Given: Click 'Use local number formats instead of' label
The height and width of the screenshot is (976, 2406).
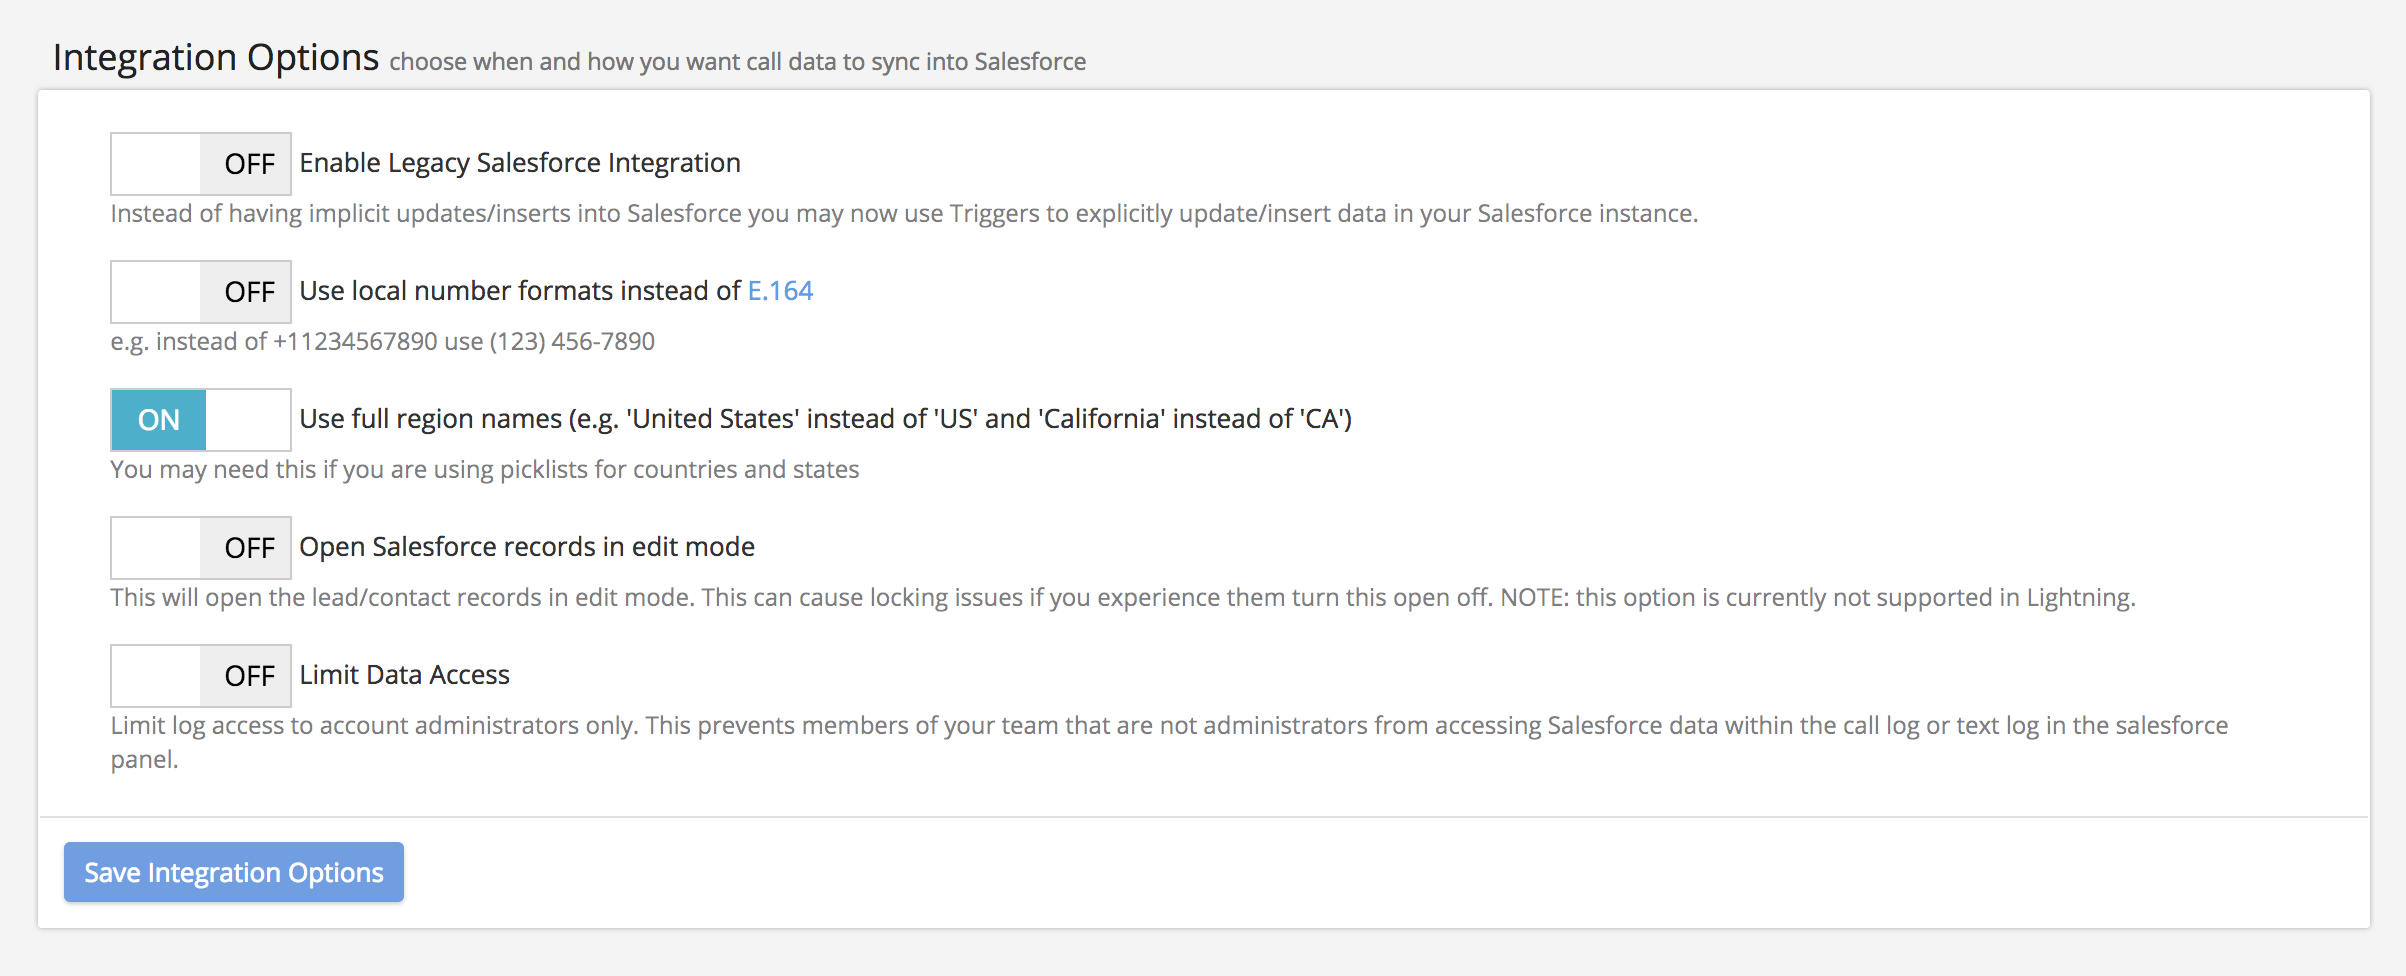Looking at the screenshot, I should (x=520, y=291).
